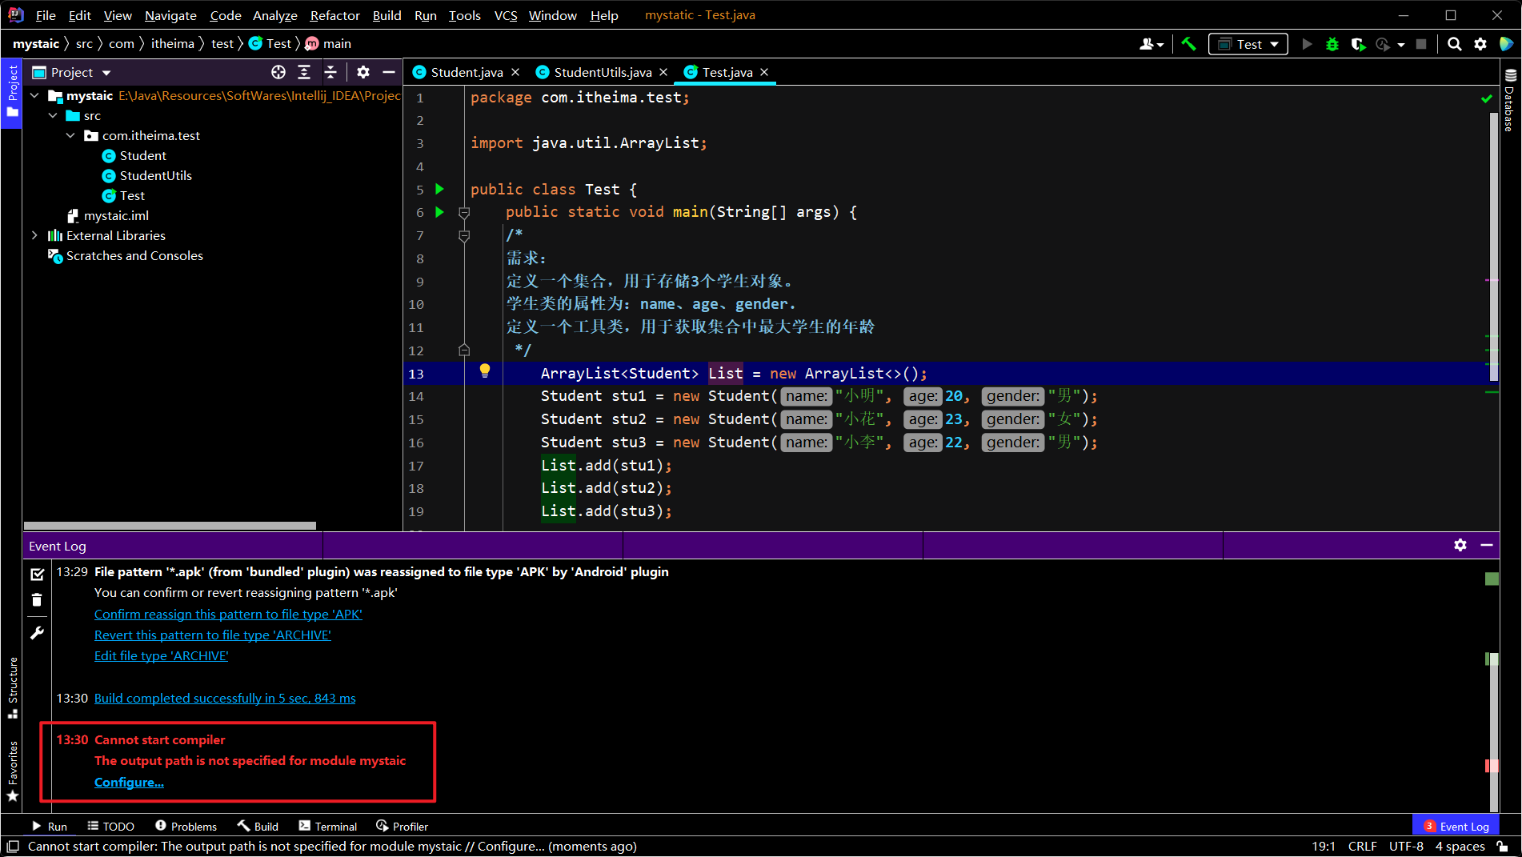Click the red error stripe marker in Event Log
This screenshot has width=1522, height=857.
1491,765
